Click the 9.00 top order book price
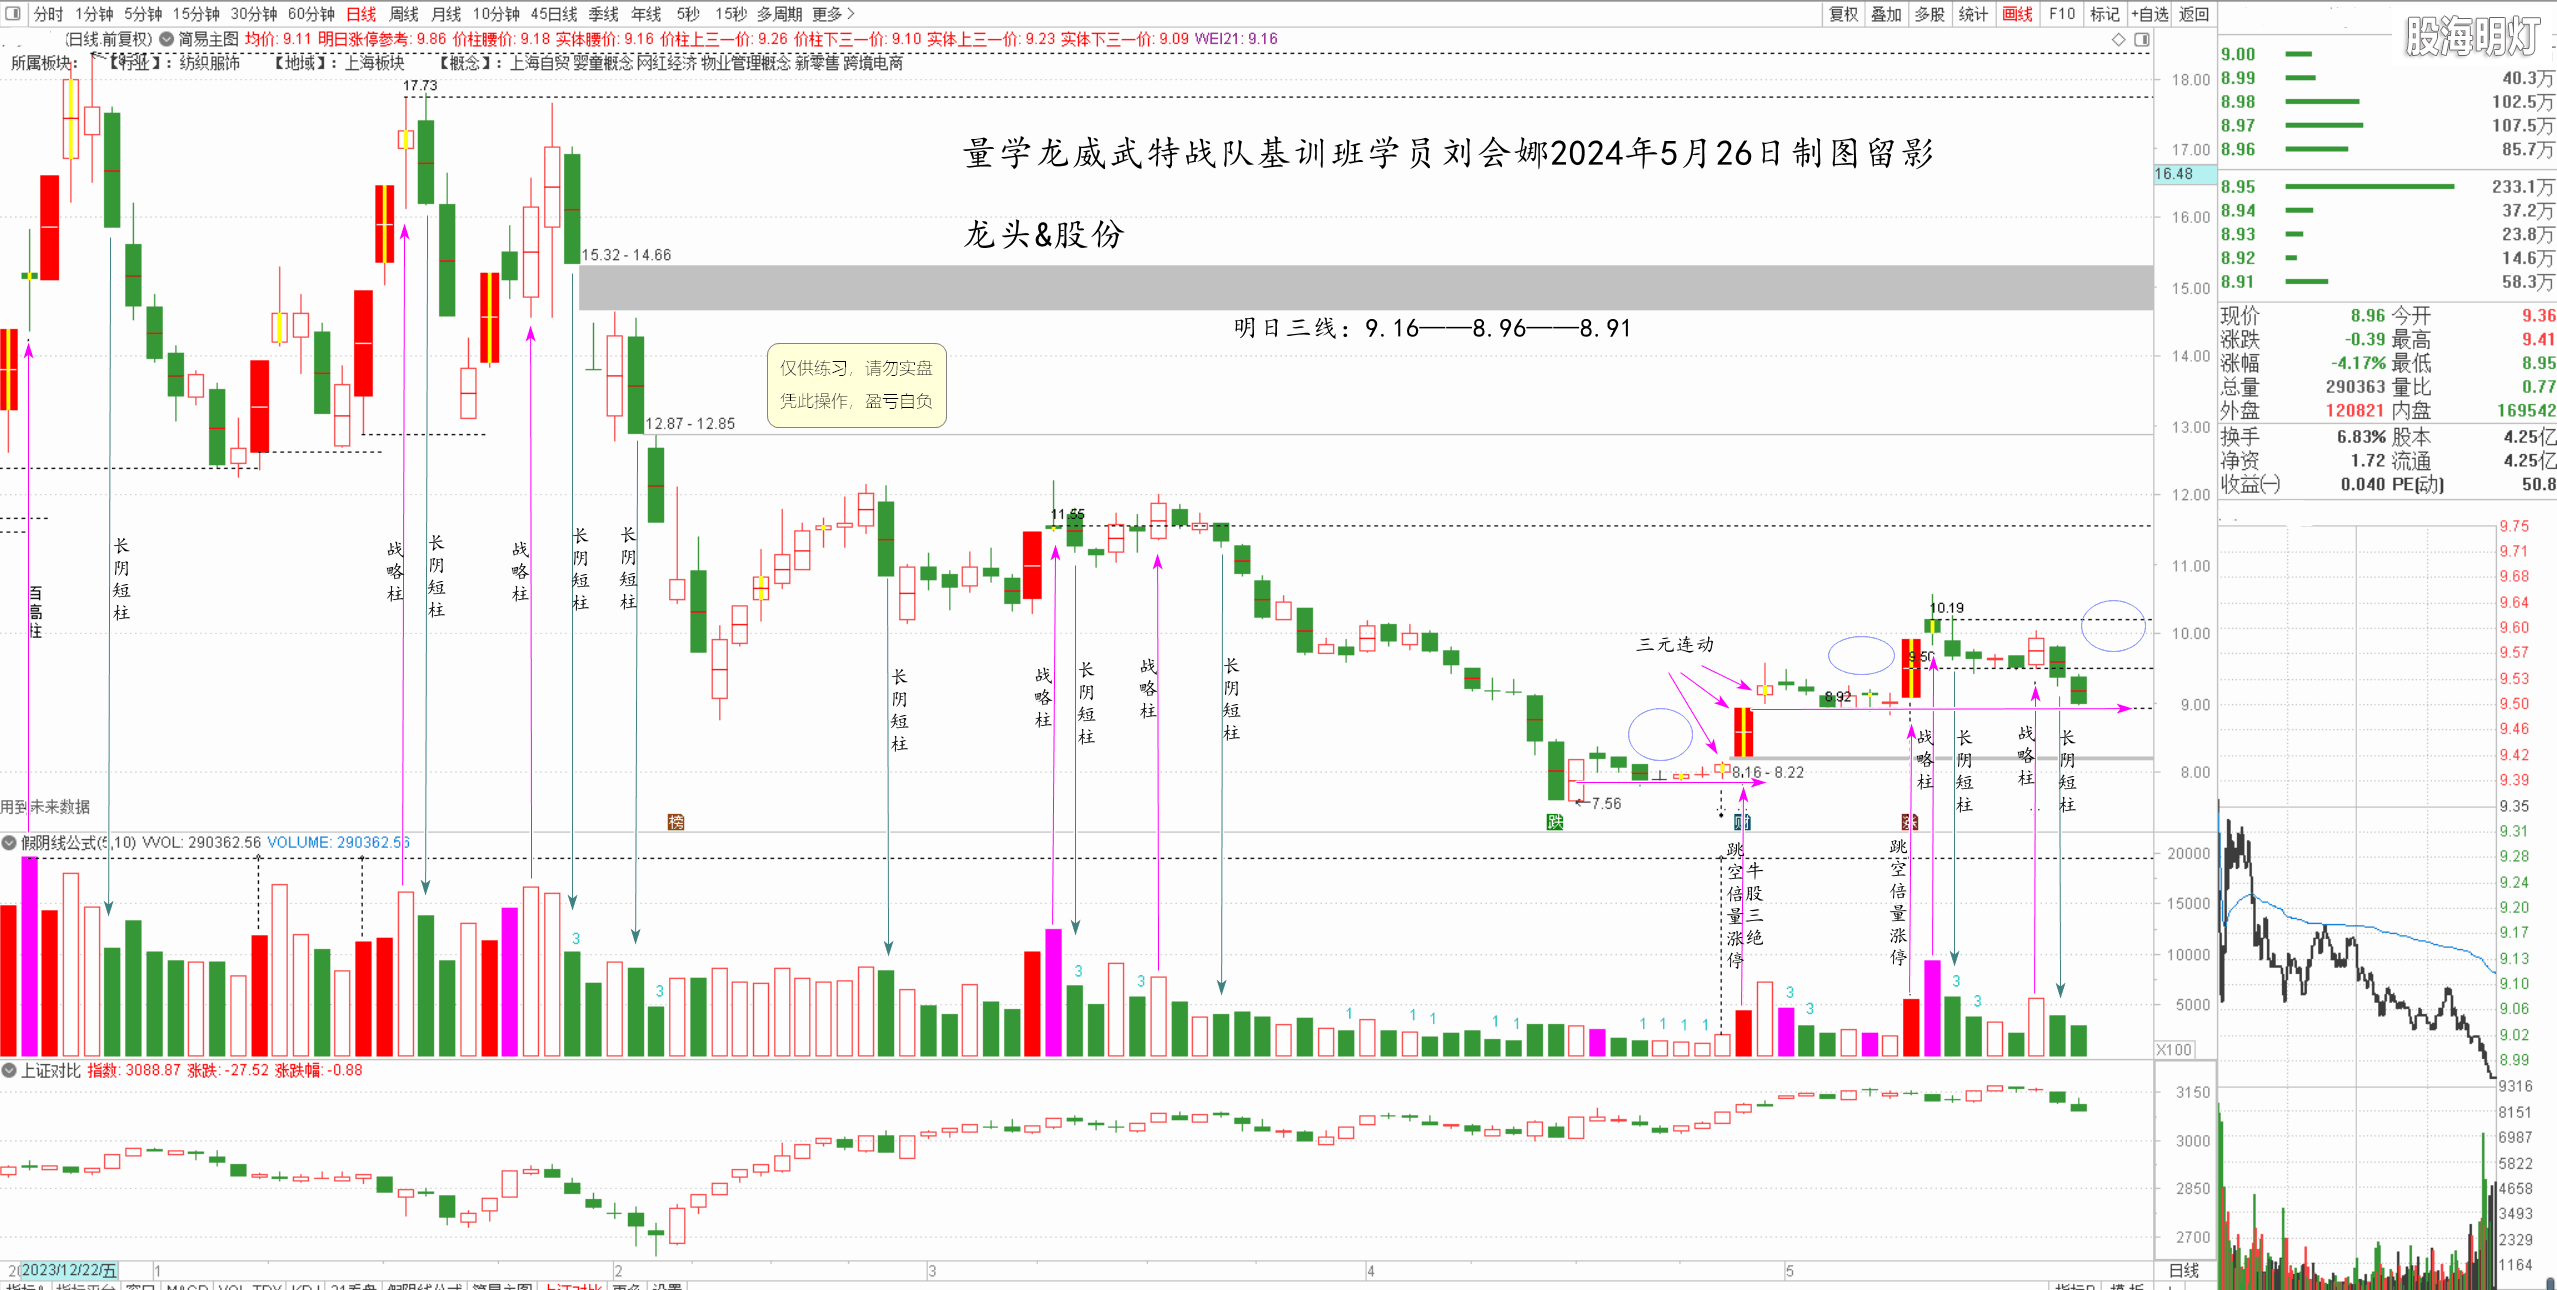Screen dimensions: 2557x1290 2238,54
